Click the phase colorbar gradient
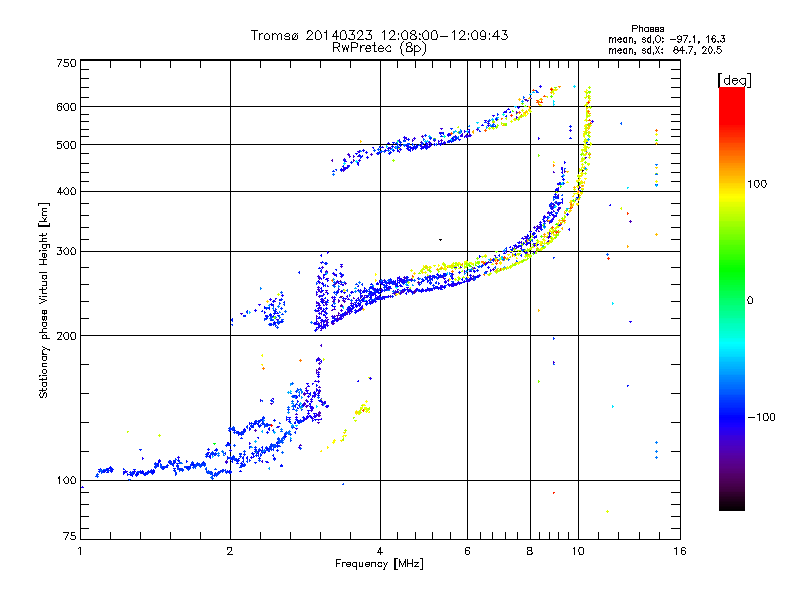 732,299
